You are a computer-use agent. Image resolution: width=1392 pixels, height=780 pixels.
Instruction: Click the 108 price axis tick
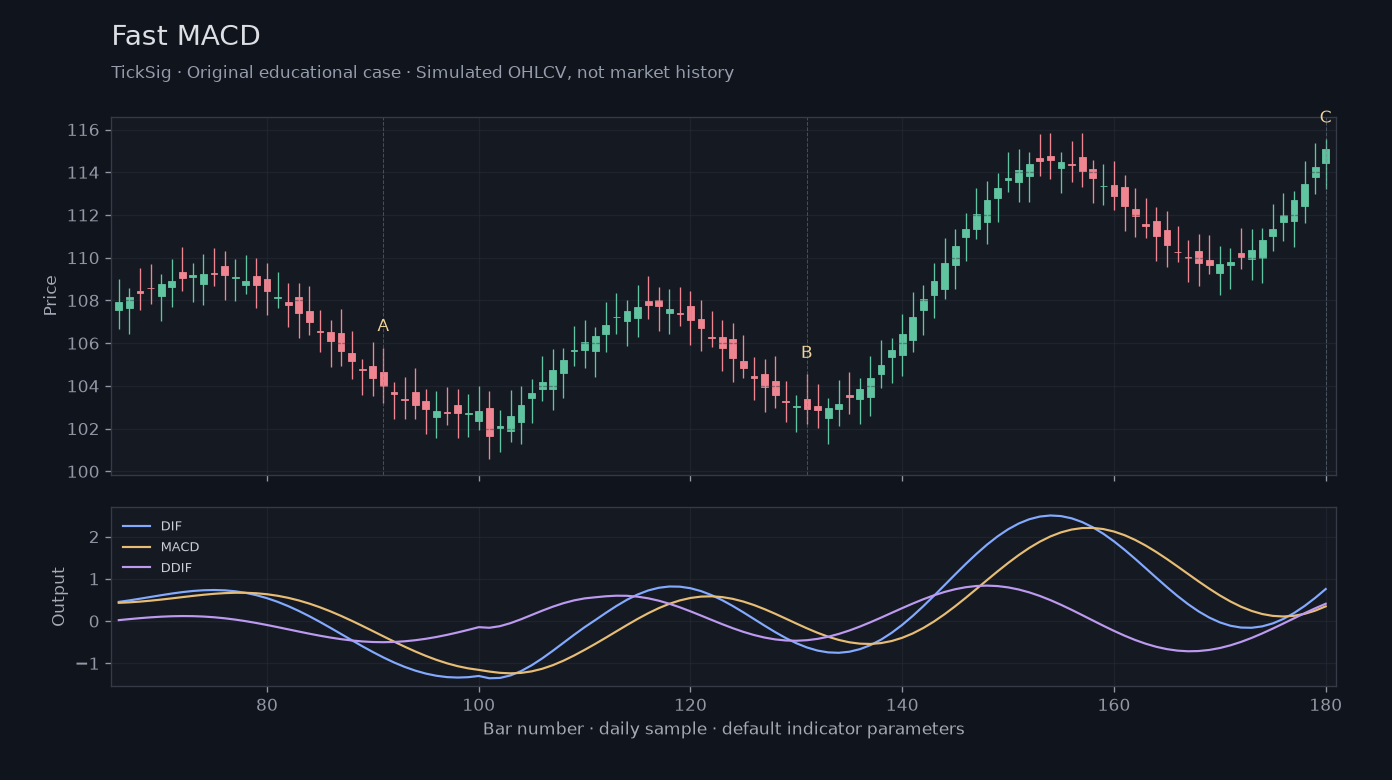tap(83, 301)
